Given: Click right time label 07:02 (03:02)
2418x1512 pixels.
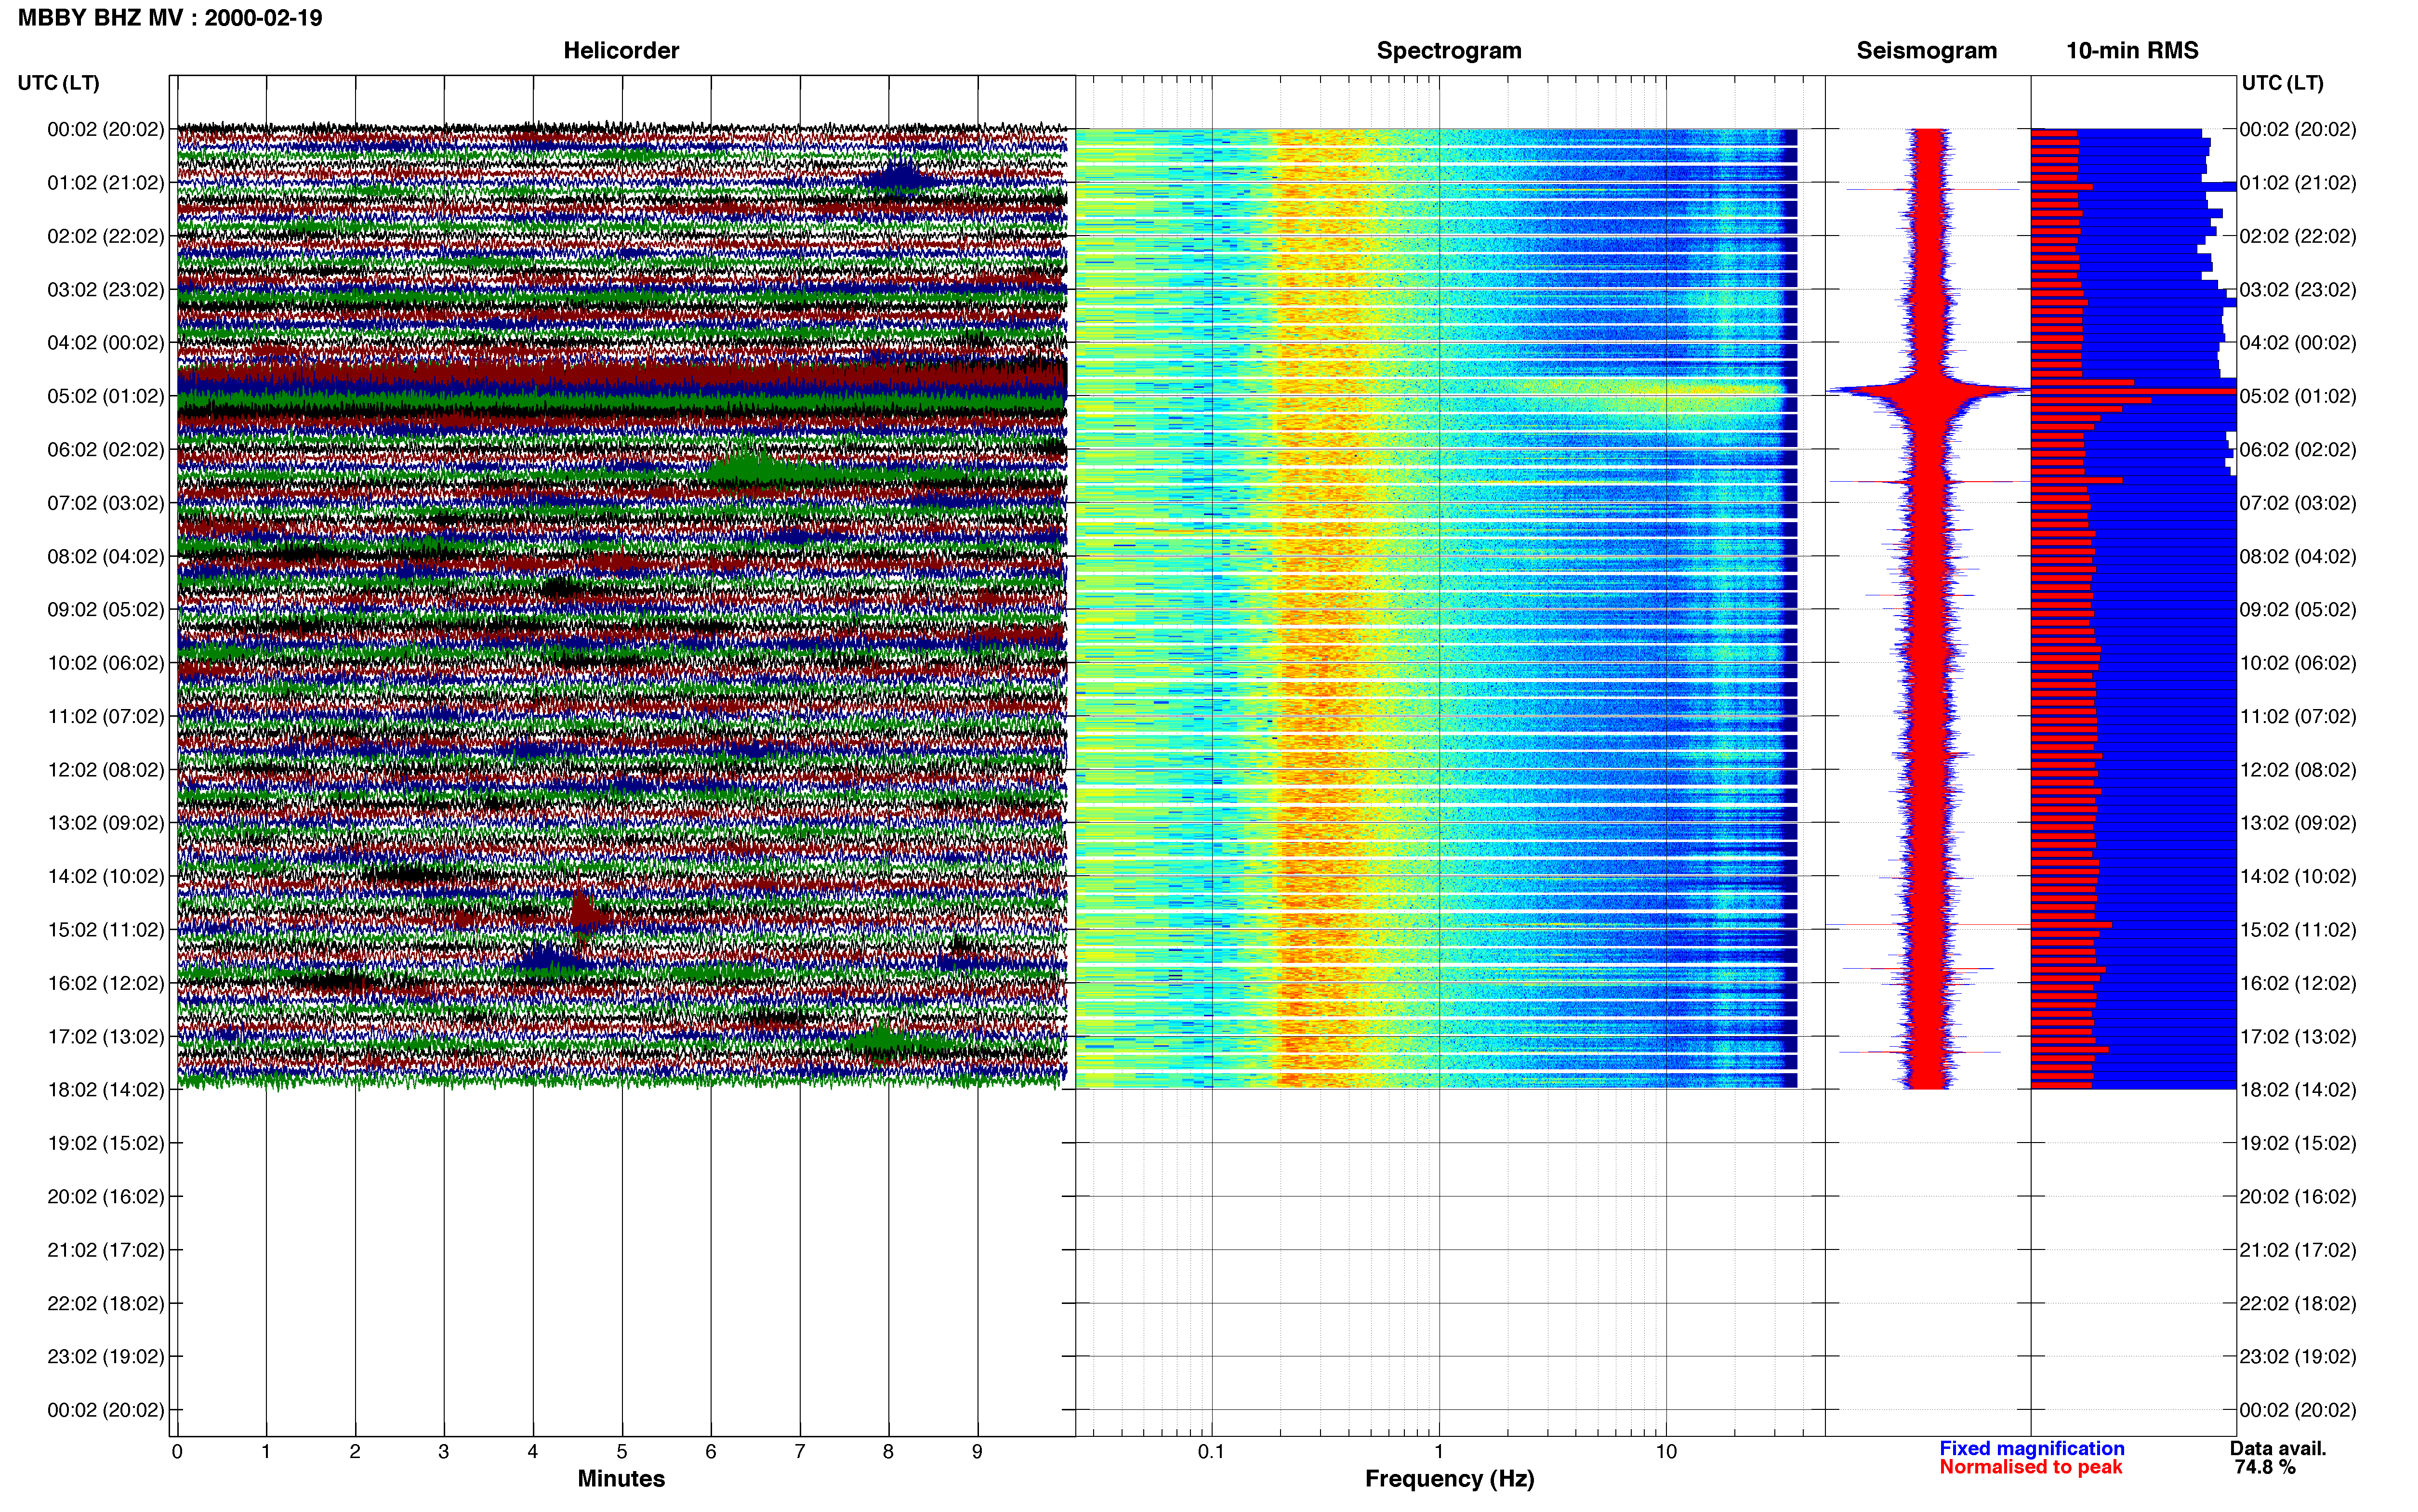Looking at the screenshot, I should pyautogui.click(x=2298, y=503).
